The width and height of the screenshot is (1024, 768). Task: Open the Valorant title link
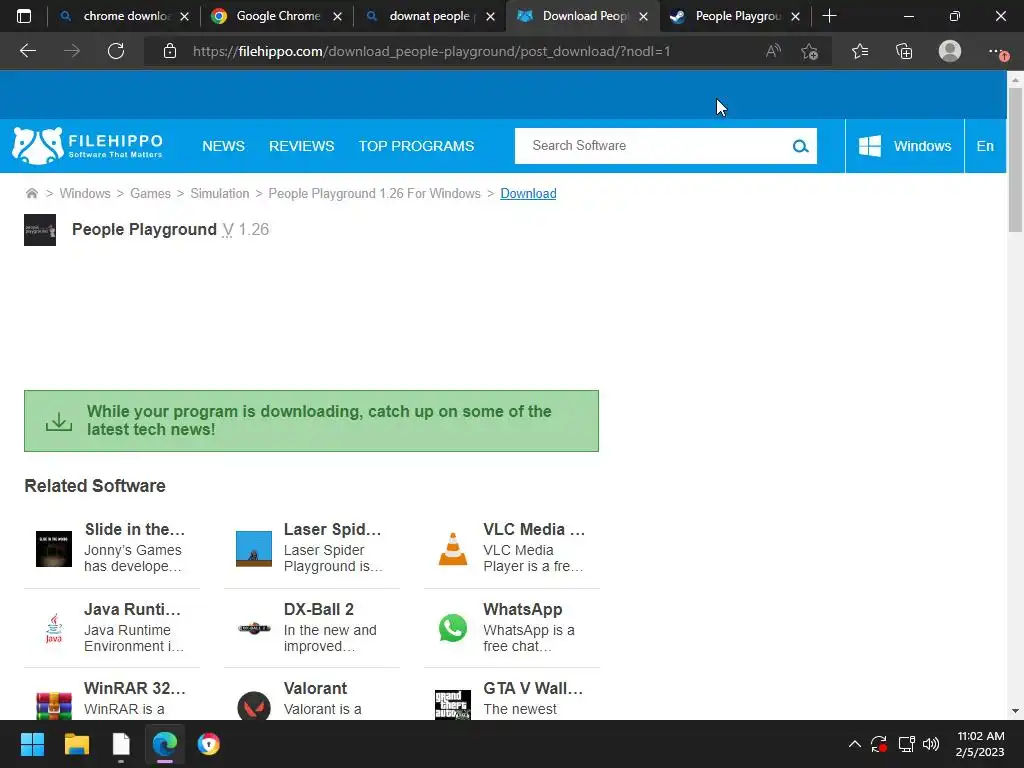point(315,688)
